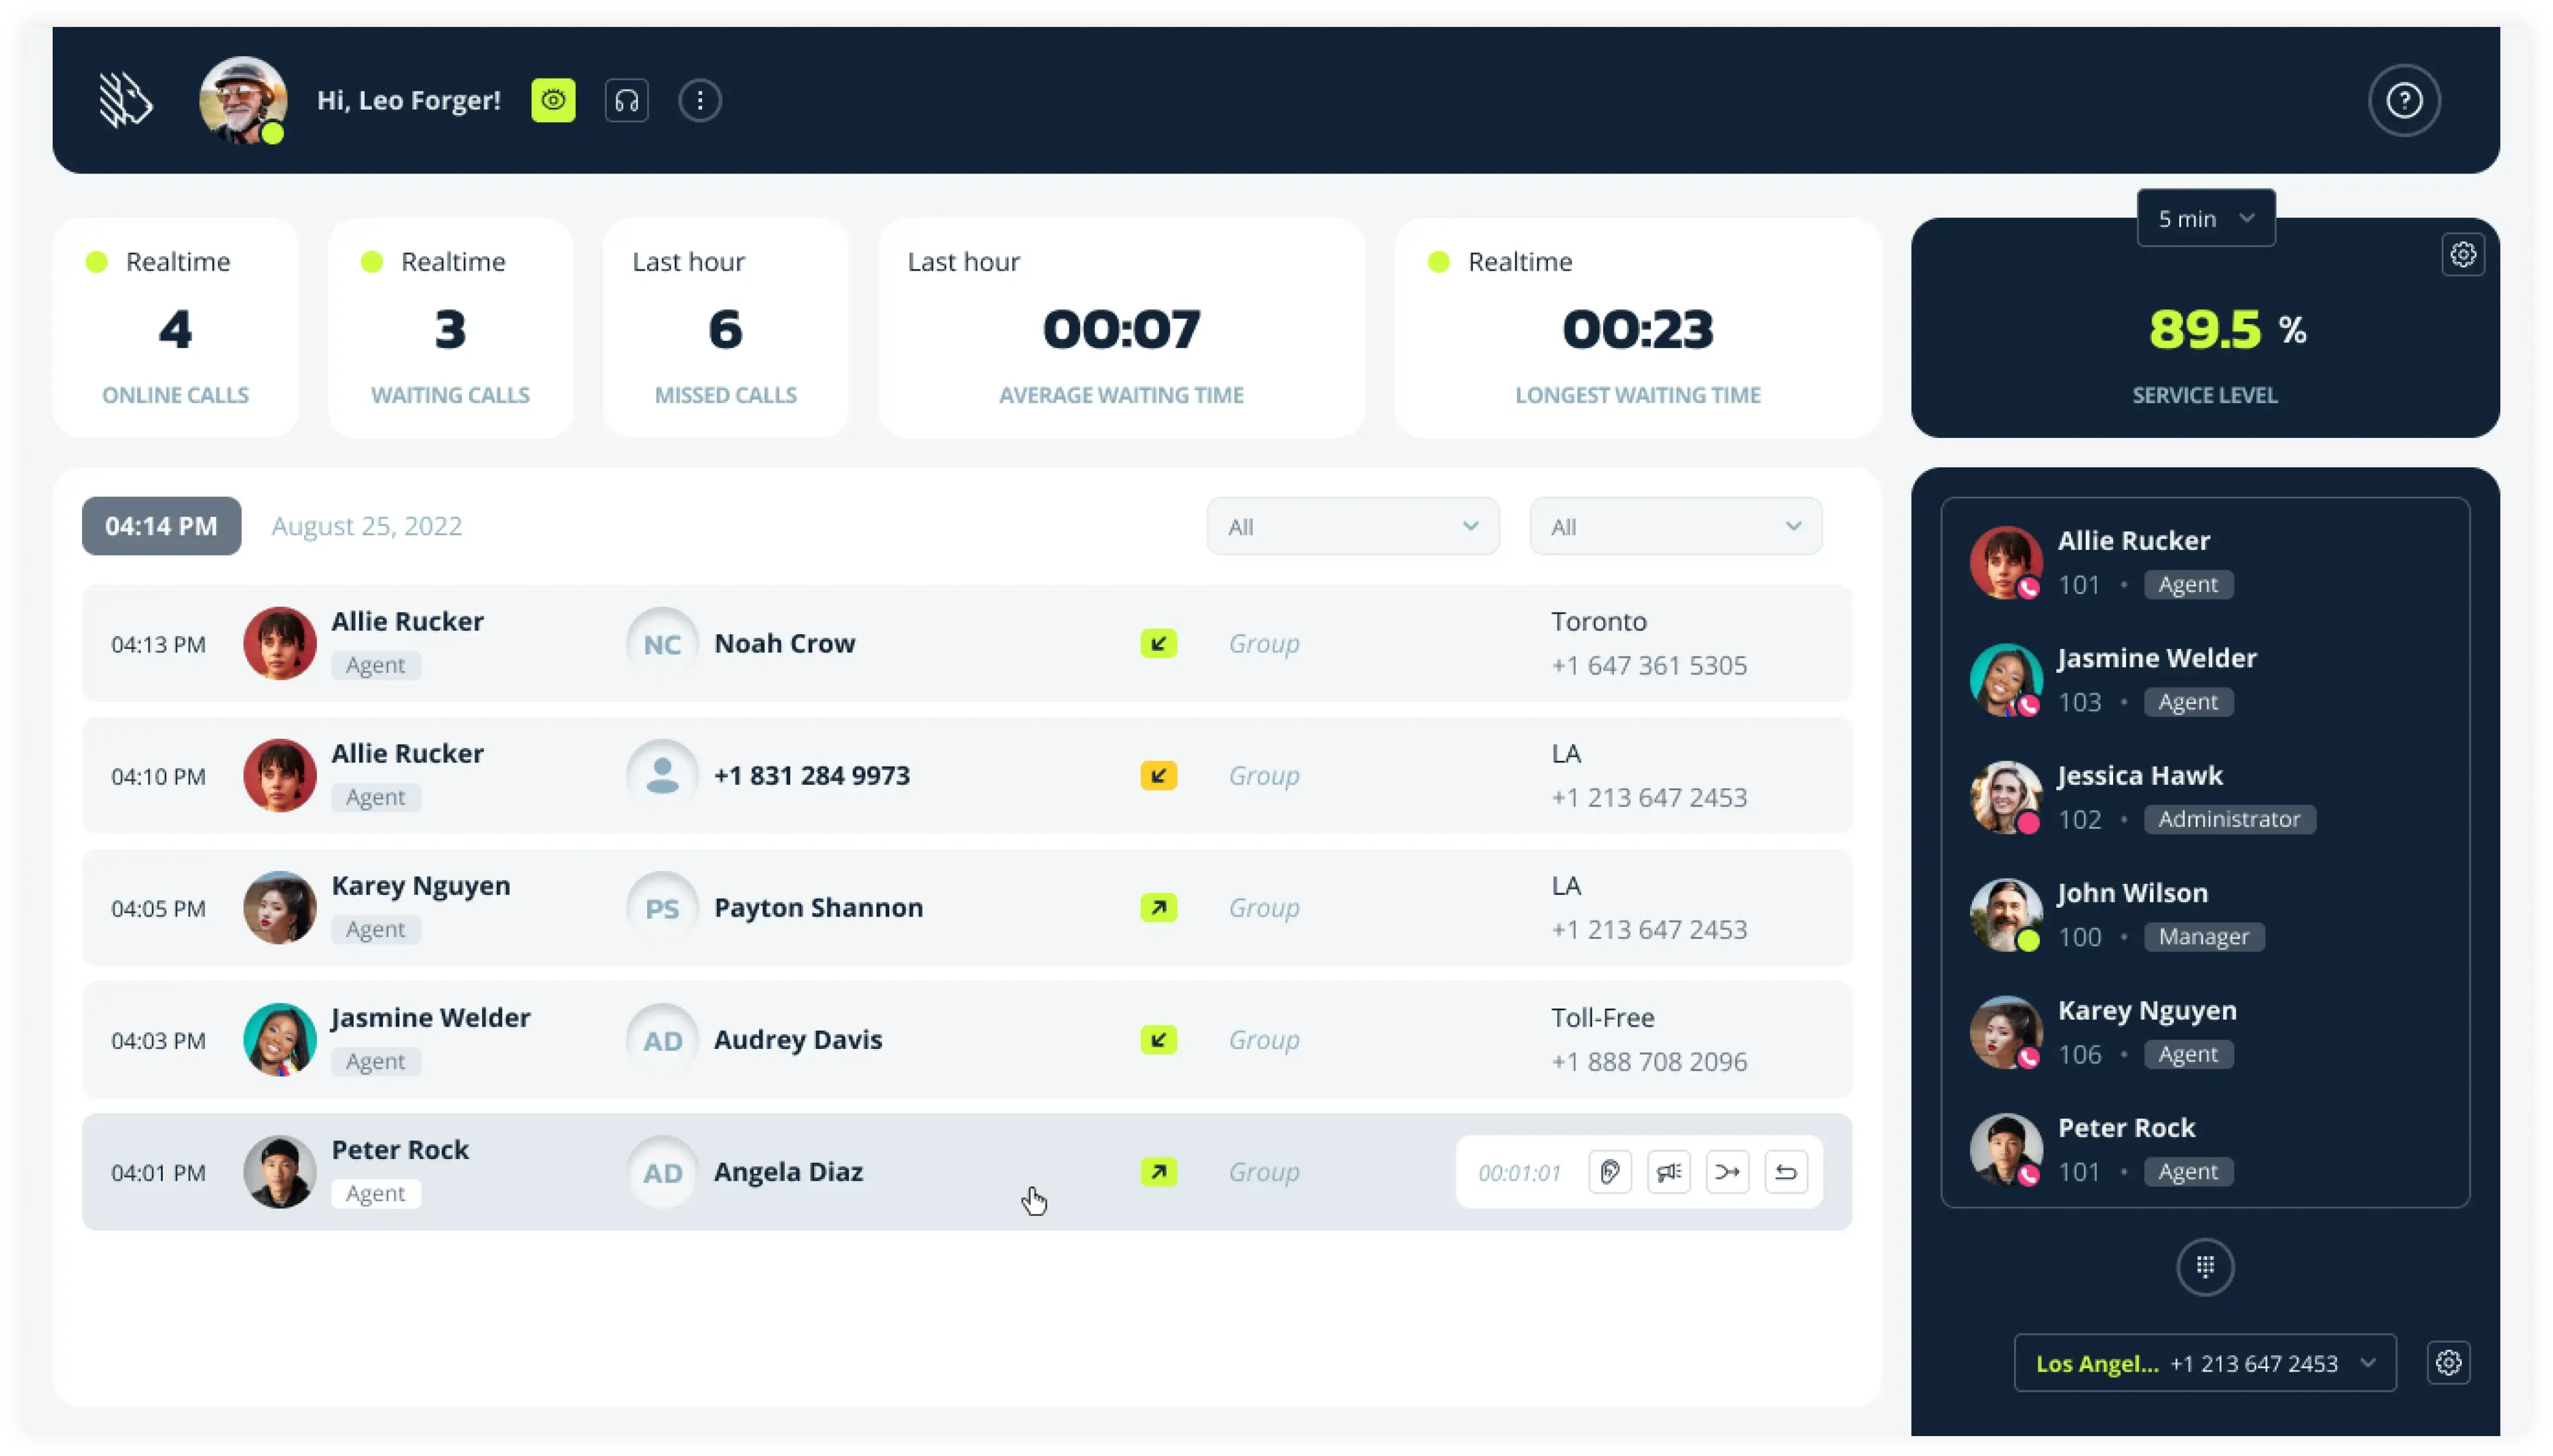Select the megaphone whisper icon on the active call

(x=1668, y=1171)
